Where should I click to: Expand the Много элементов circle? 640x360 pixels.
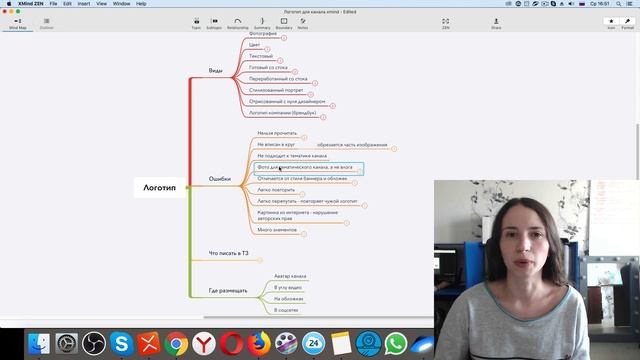(x=304, y=234)
